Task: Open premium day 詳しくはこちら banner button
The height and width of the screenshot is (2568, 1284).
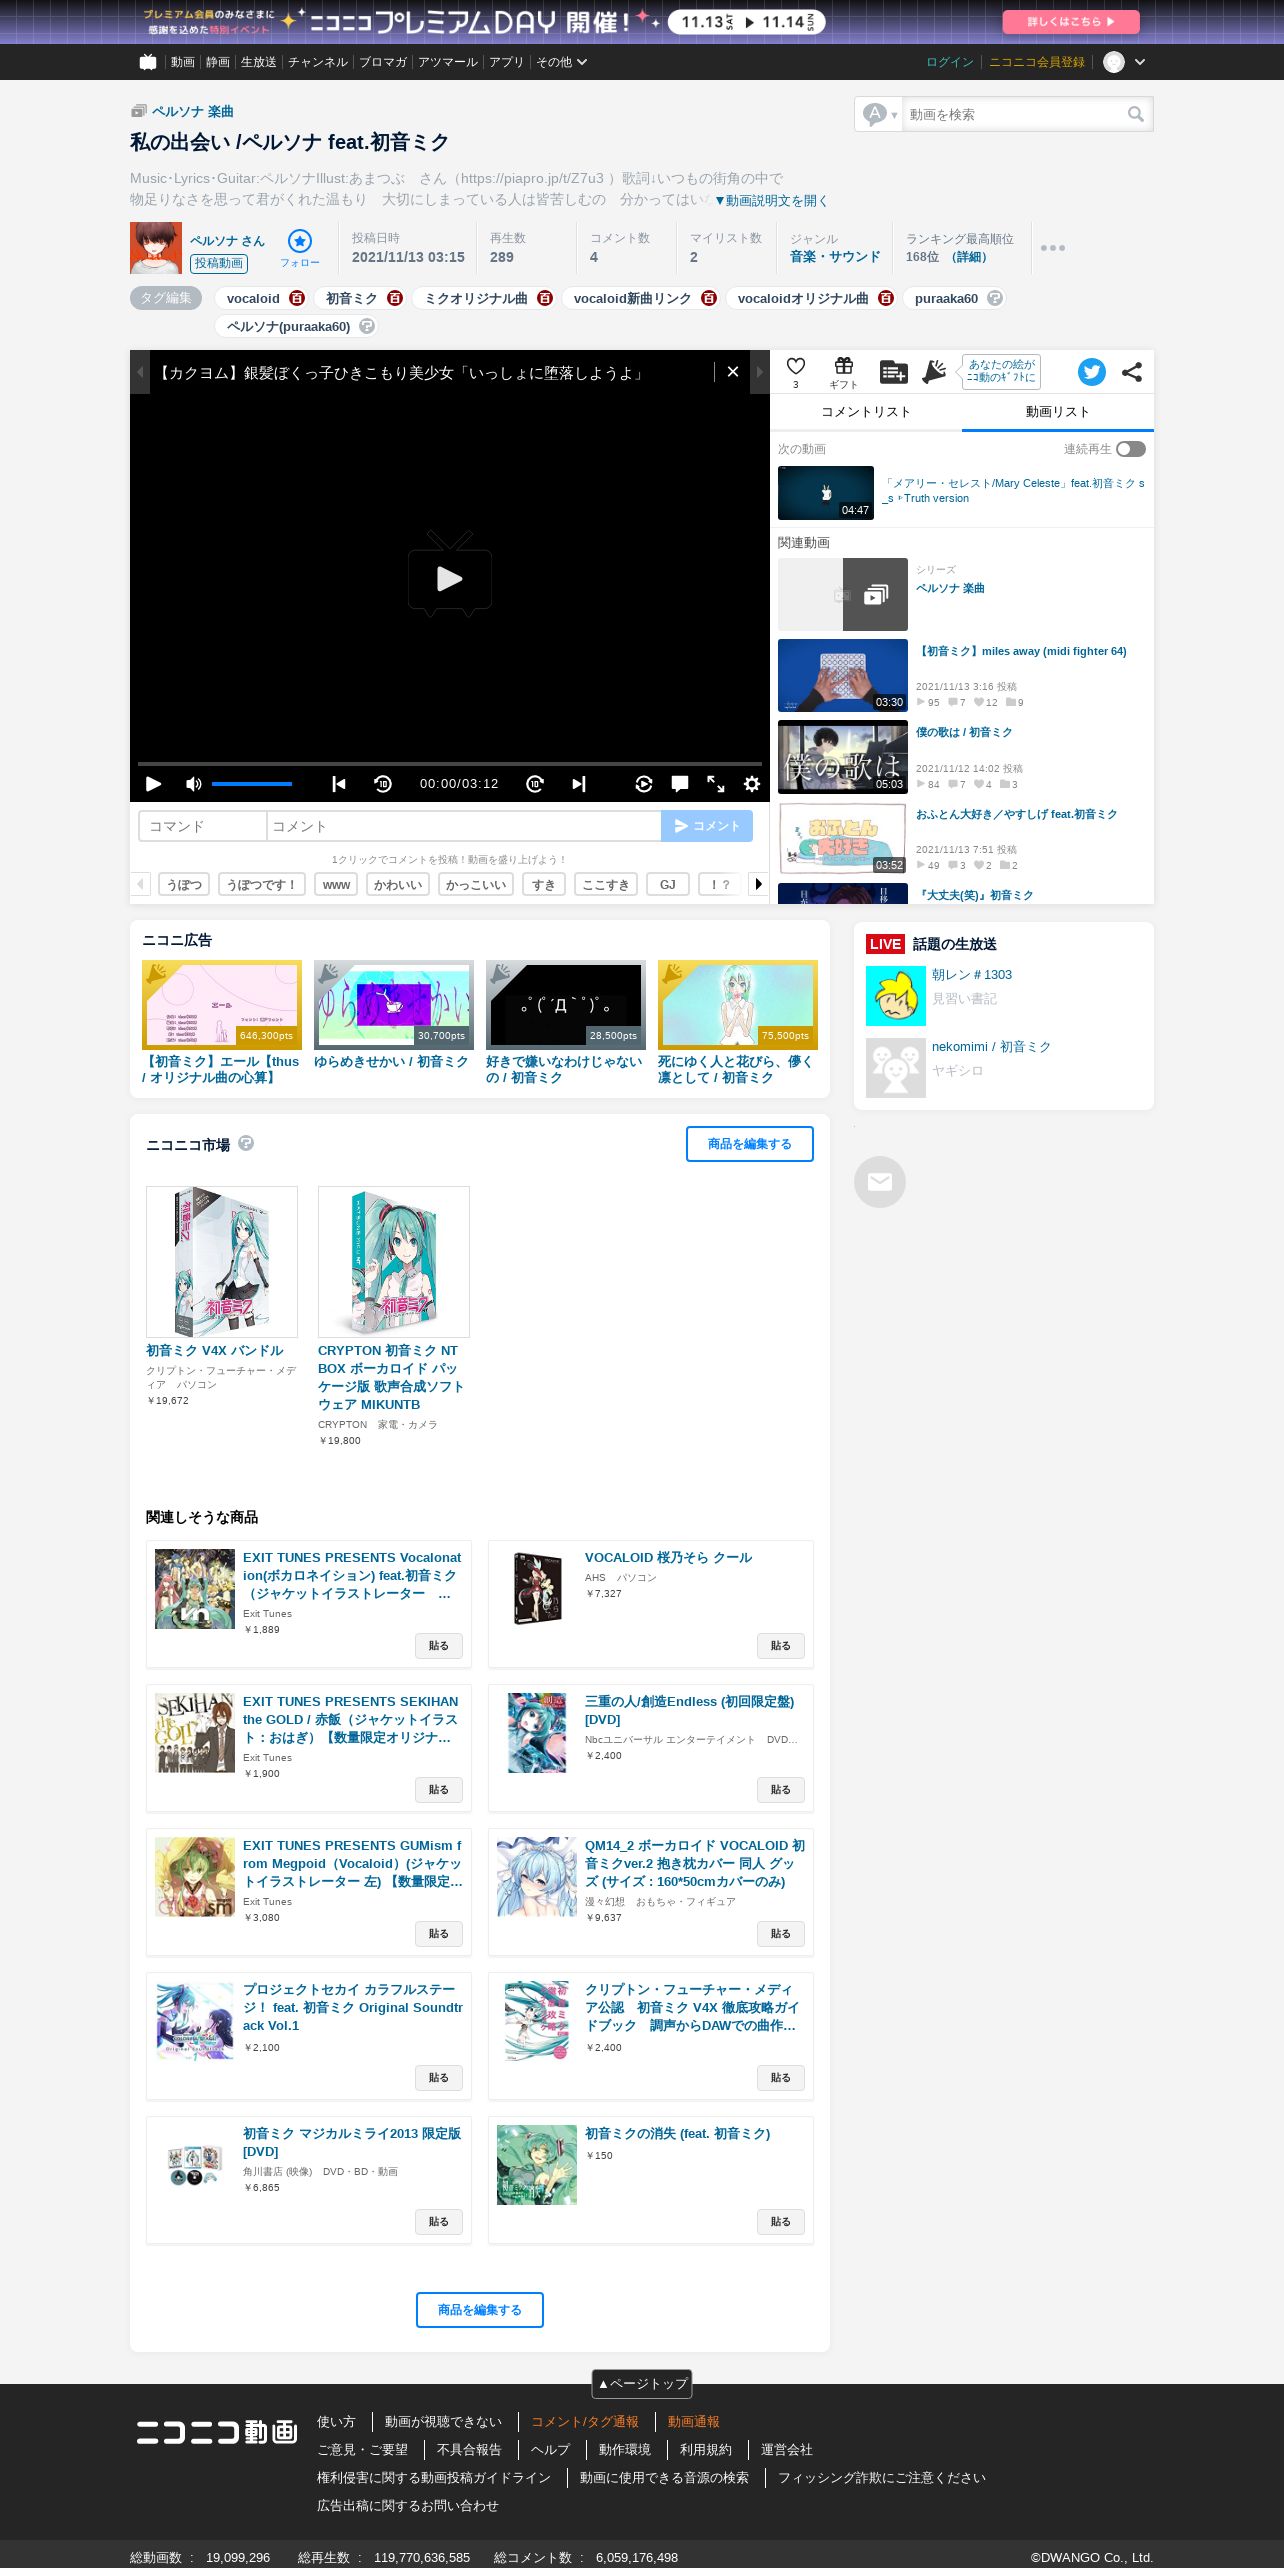Action: [x=1071, y=21]
